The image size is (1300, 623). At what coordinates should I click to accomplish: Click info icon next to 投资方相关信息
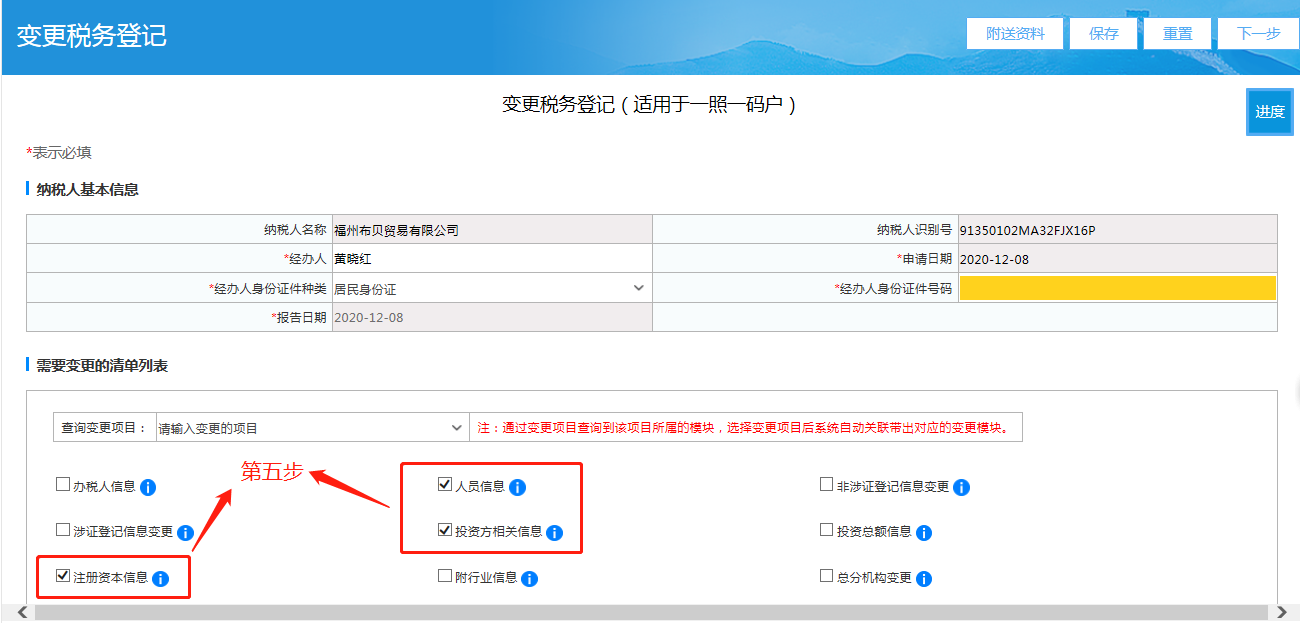pos(554,533)
